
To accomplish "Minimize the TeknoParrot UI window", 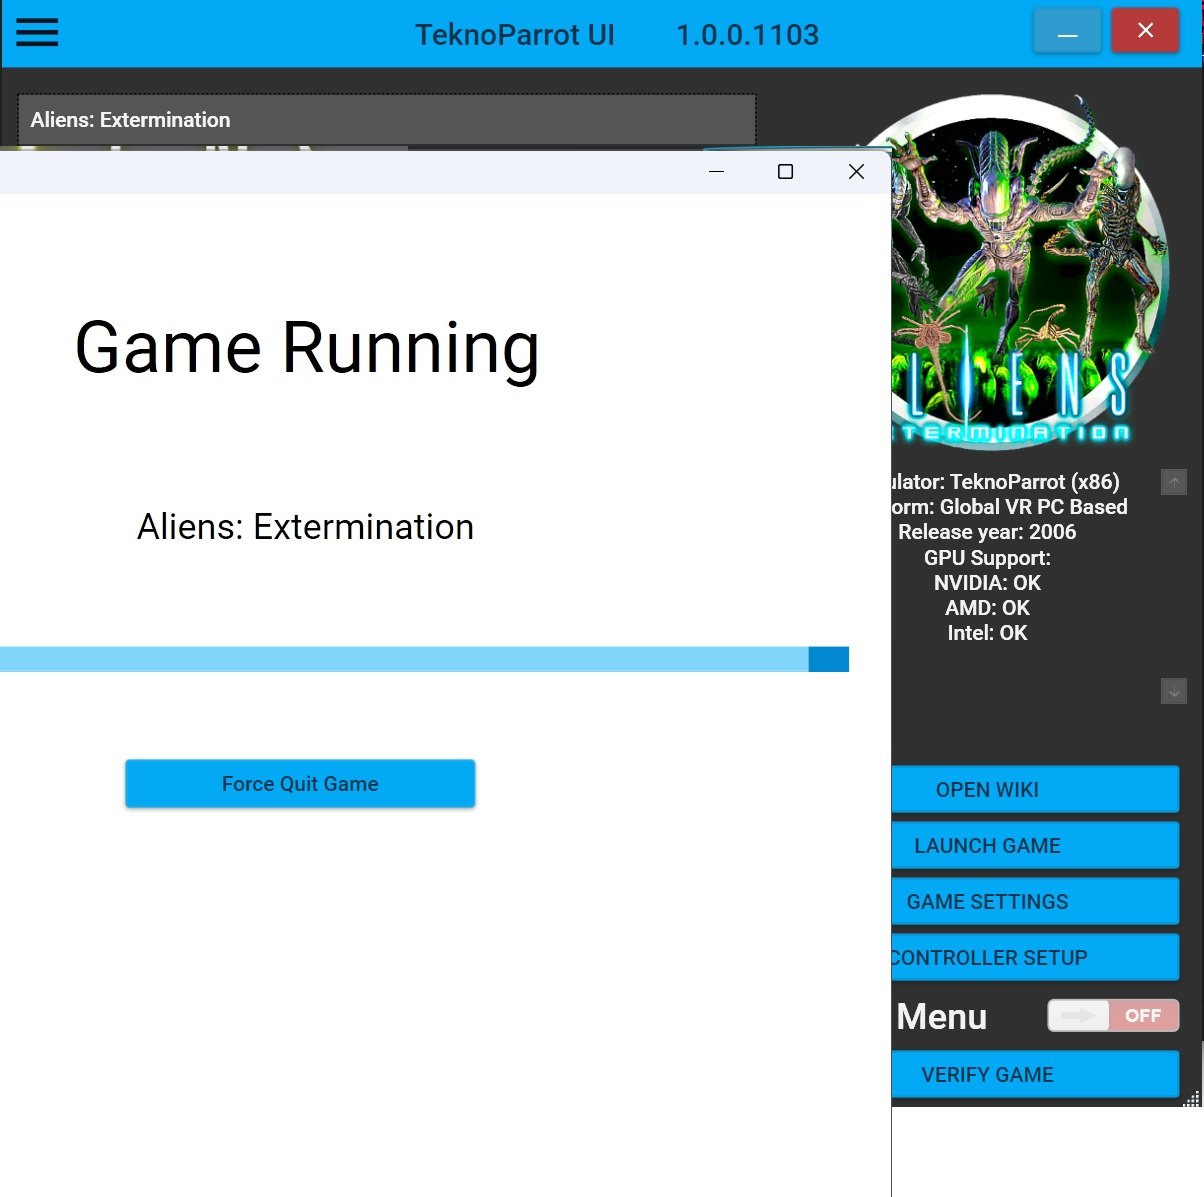I will (x=1067, y=31).
